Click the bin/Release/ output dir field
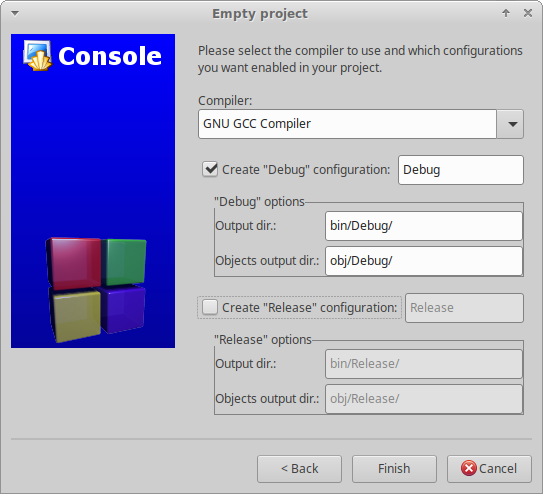The width and height of the screenshot is (543, 494). click(x=424, y=364)
